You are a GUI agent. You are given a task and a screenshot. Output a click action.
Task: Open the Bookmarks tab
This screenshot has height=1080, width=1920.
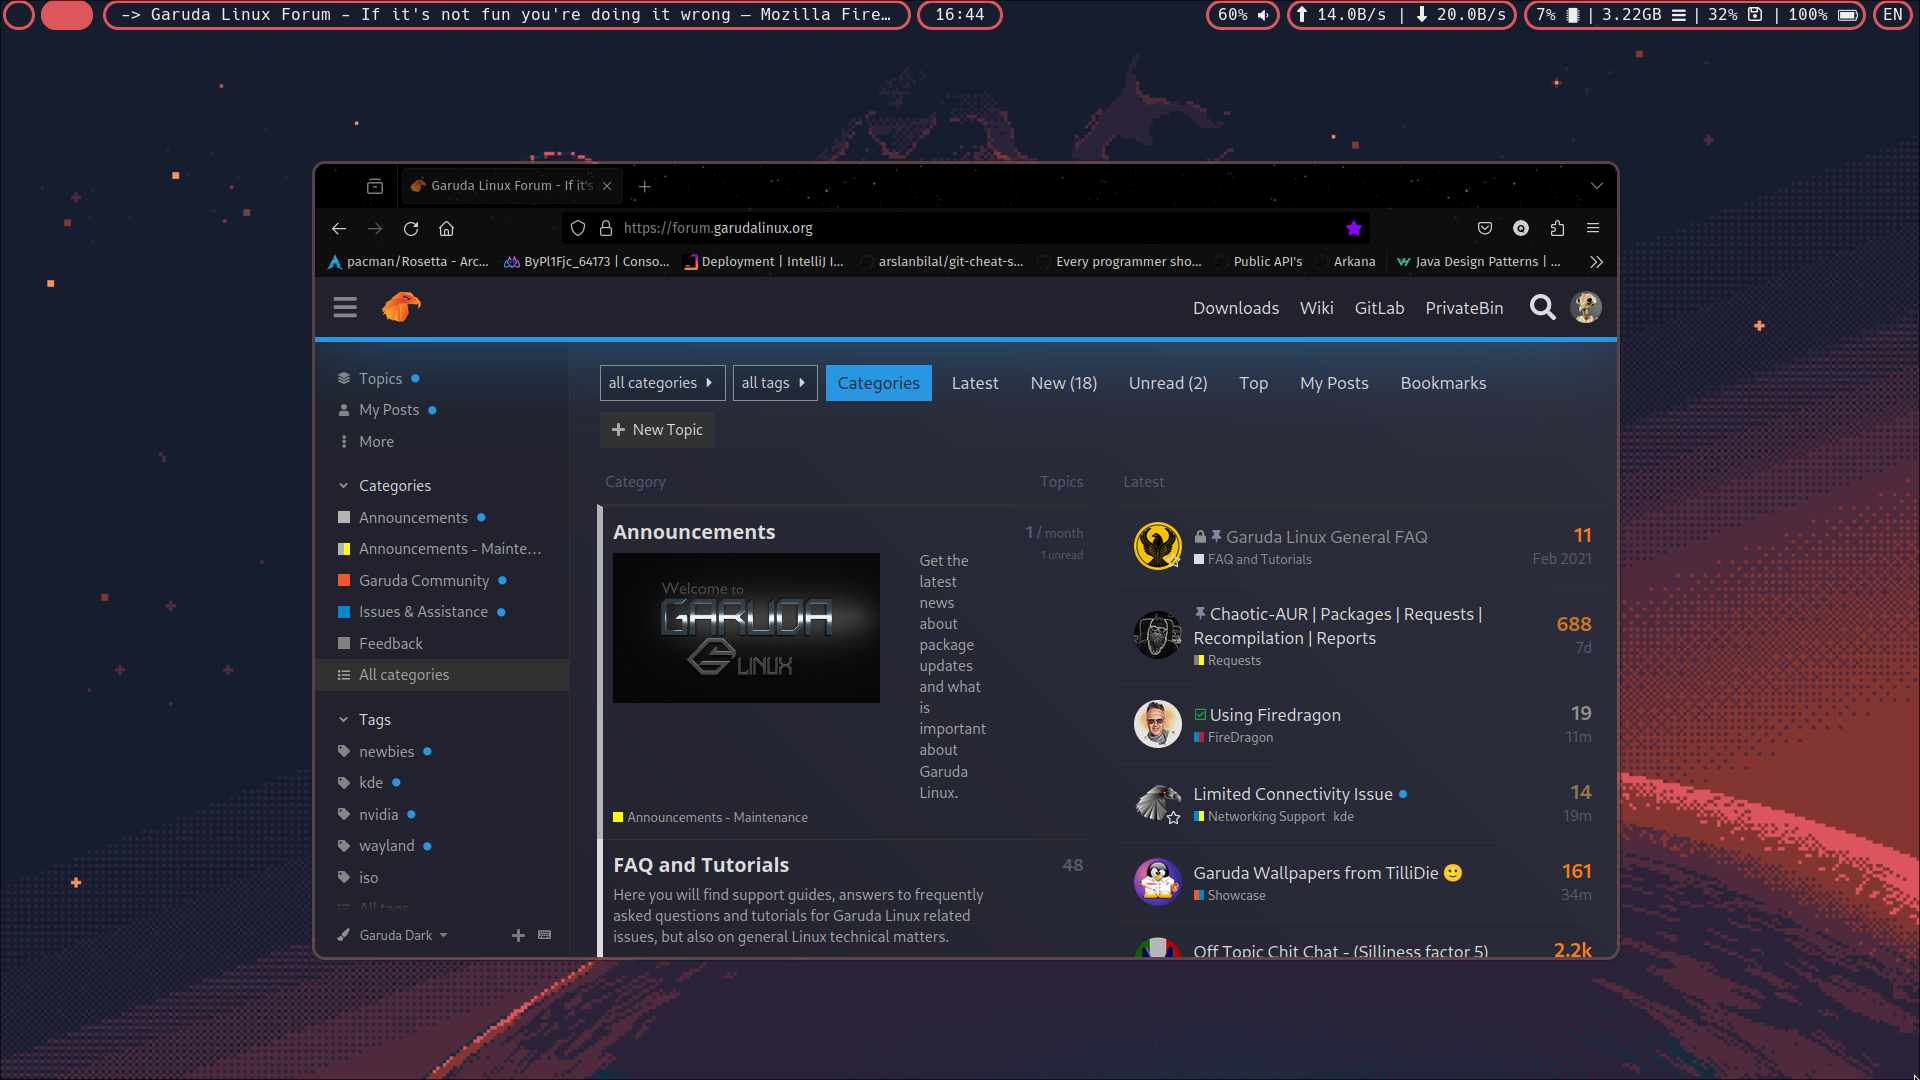click(1443, 383)
